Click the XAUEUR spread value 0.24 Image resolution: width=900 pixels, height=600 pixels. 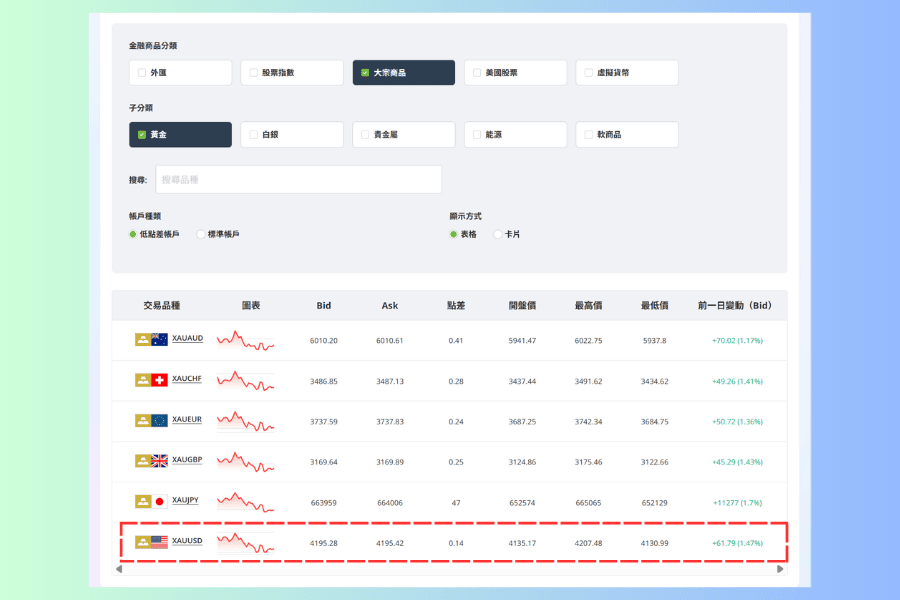pos(456,422)
